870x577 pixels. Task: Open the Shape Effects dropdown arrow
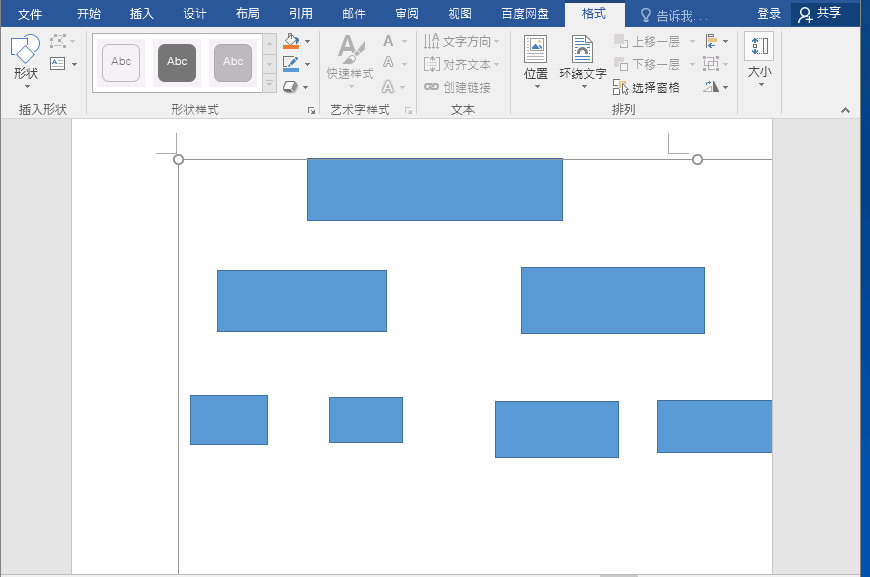pyautogui.click(x=306, y=87)
